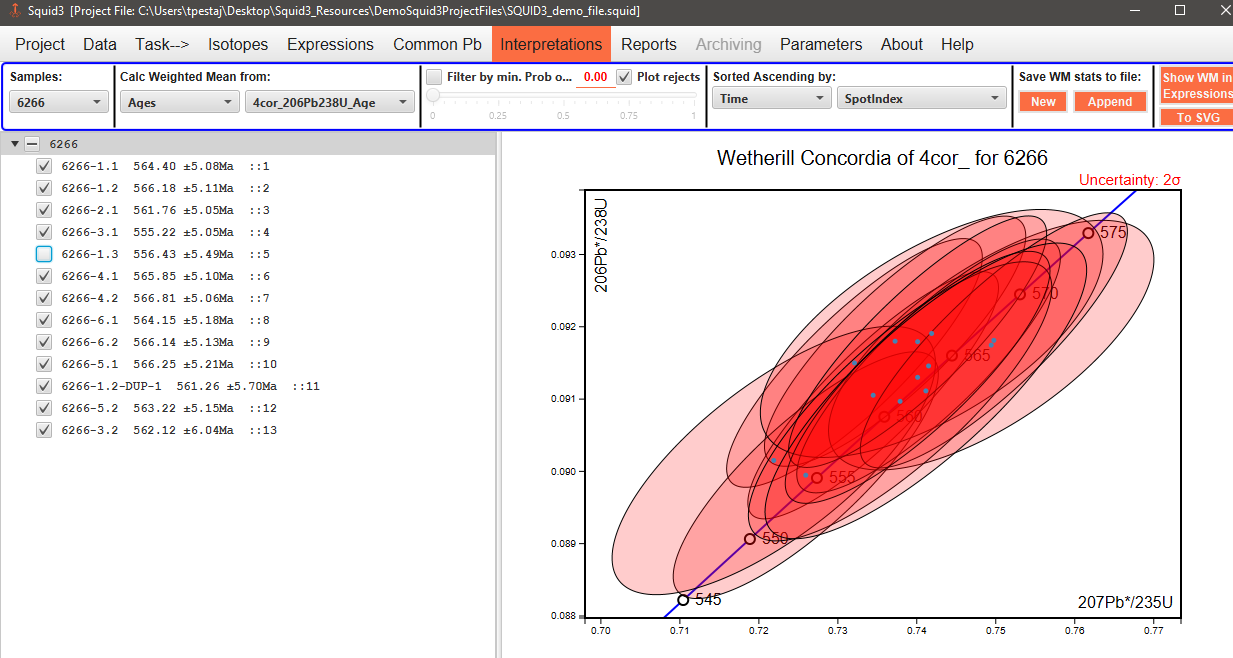Open the Reports menu
The image size is (1233, 658).
648,44
